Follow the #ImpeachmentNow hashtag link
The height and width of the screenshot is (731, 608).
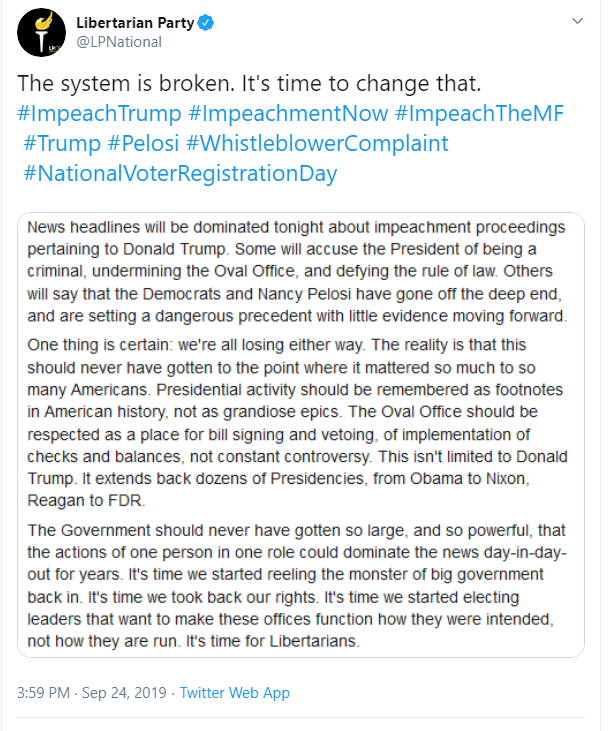point(282,111)
